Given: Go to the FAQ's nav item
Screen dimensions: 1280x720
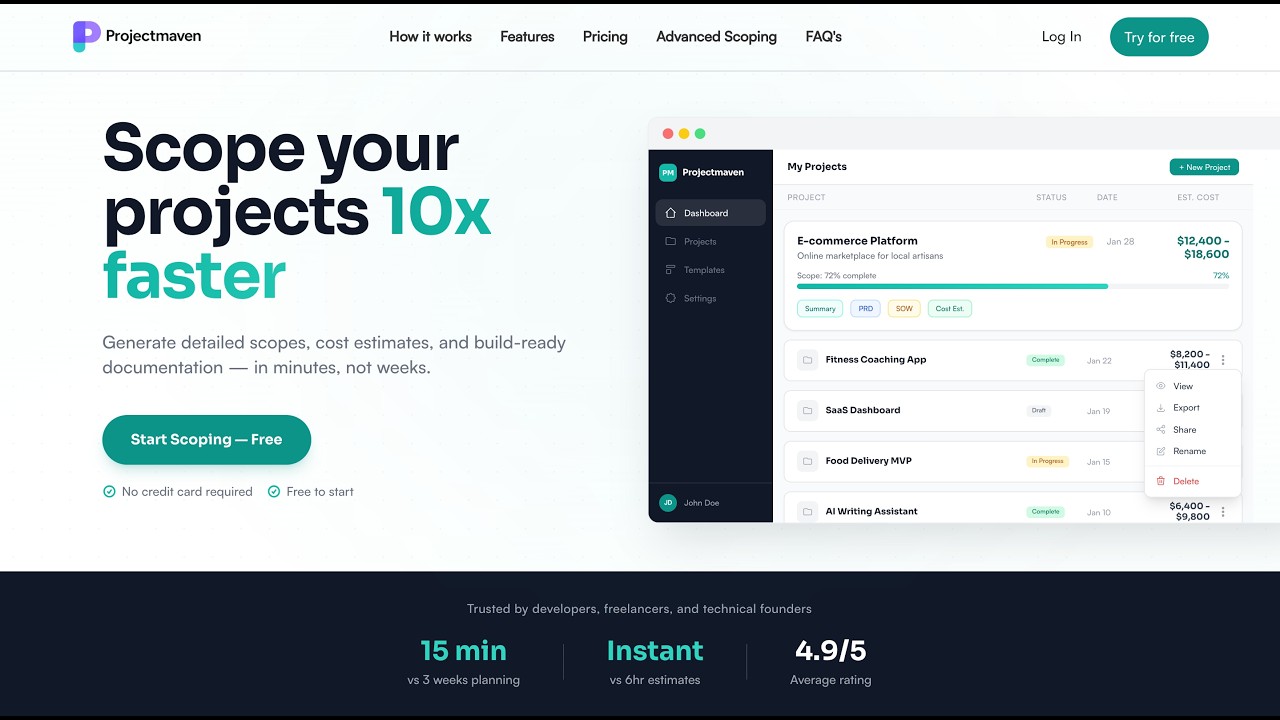Looking at the screenshot, I should click(824, 37).
